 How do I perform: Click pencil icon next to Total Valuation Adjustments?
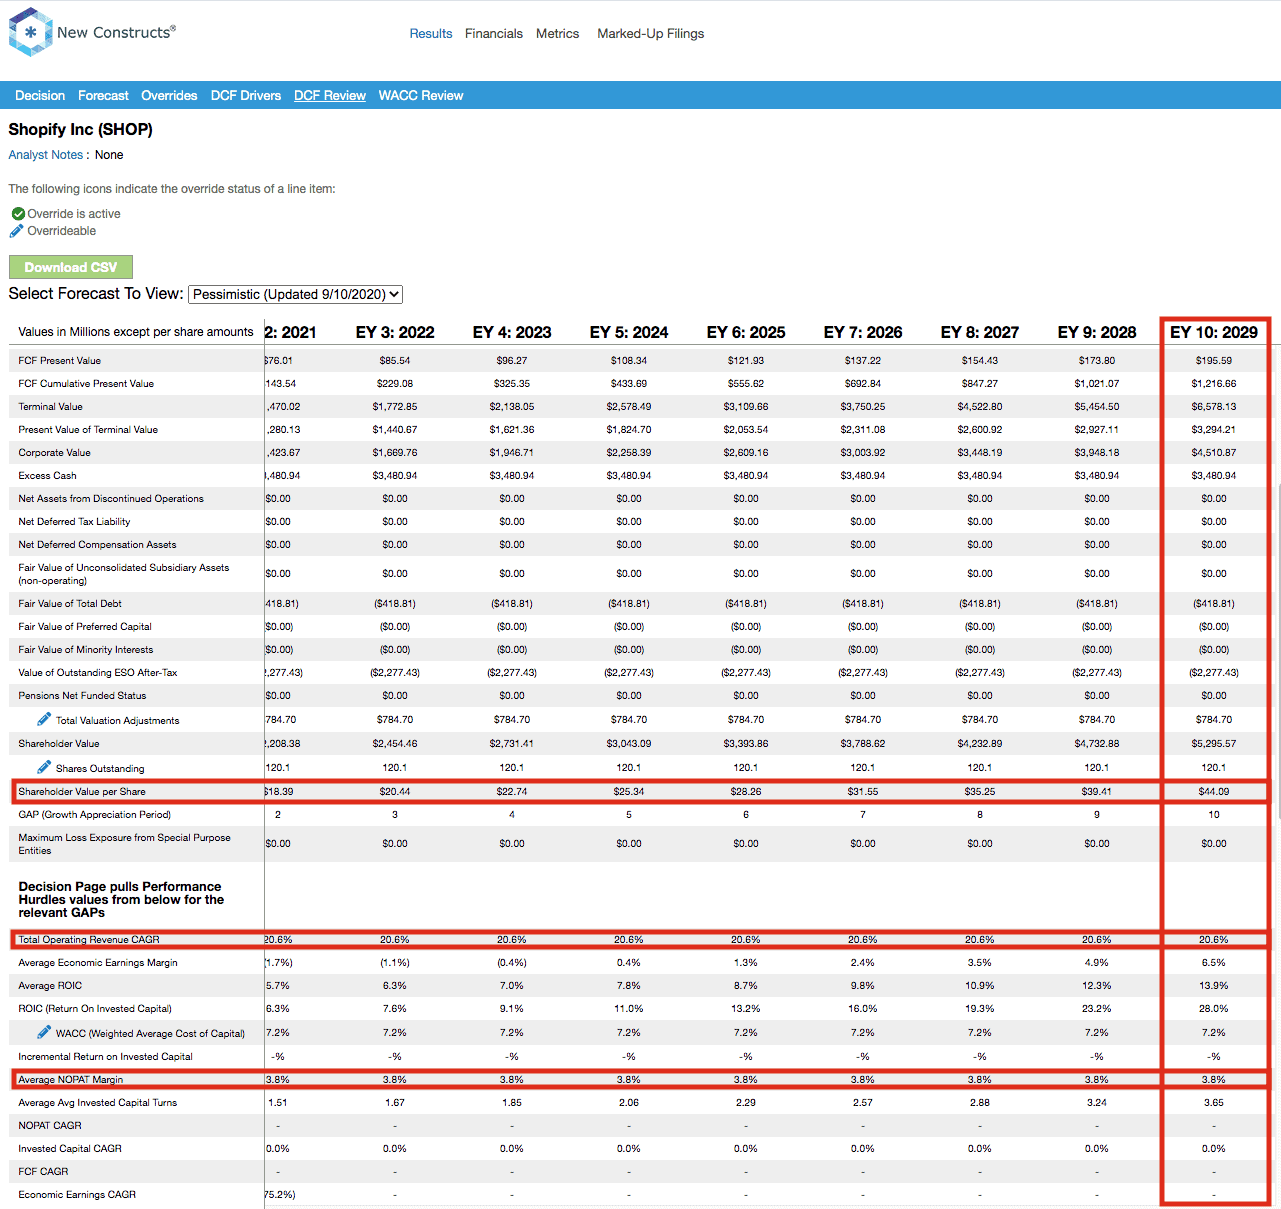pyautogui.click(x=44, y=719)
